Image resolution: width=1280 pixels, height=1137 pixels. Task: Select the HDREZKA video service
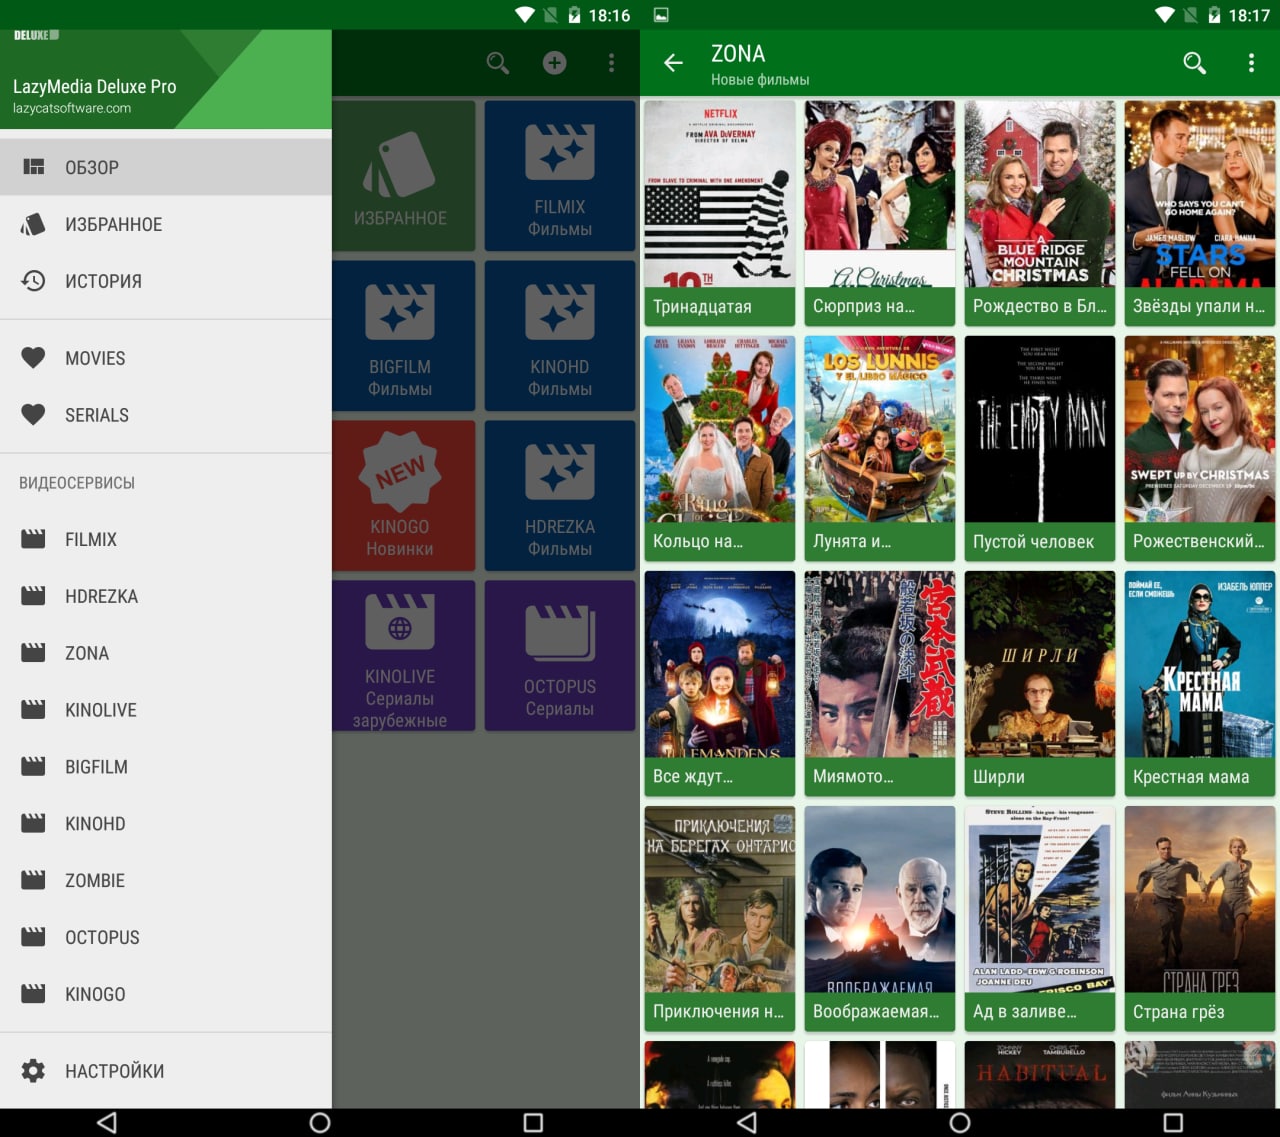click(x=166, y=596)
